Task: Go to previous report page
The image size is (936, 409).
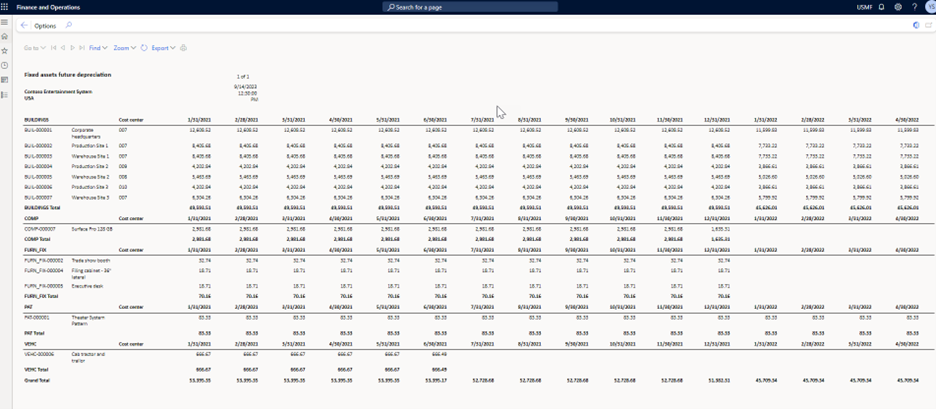Action: [x=63, y=48]
